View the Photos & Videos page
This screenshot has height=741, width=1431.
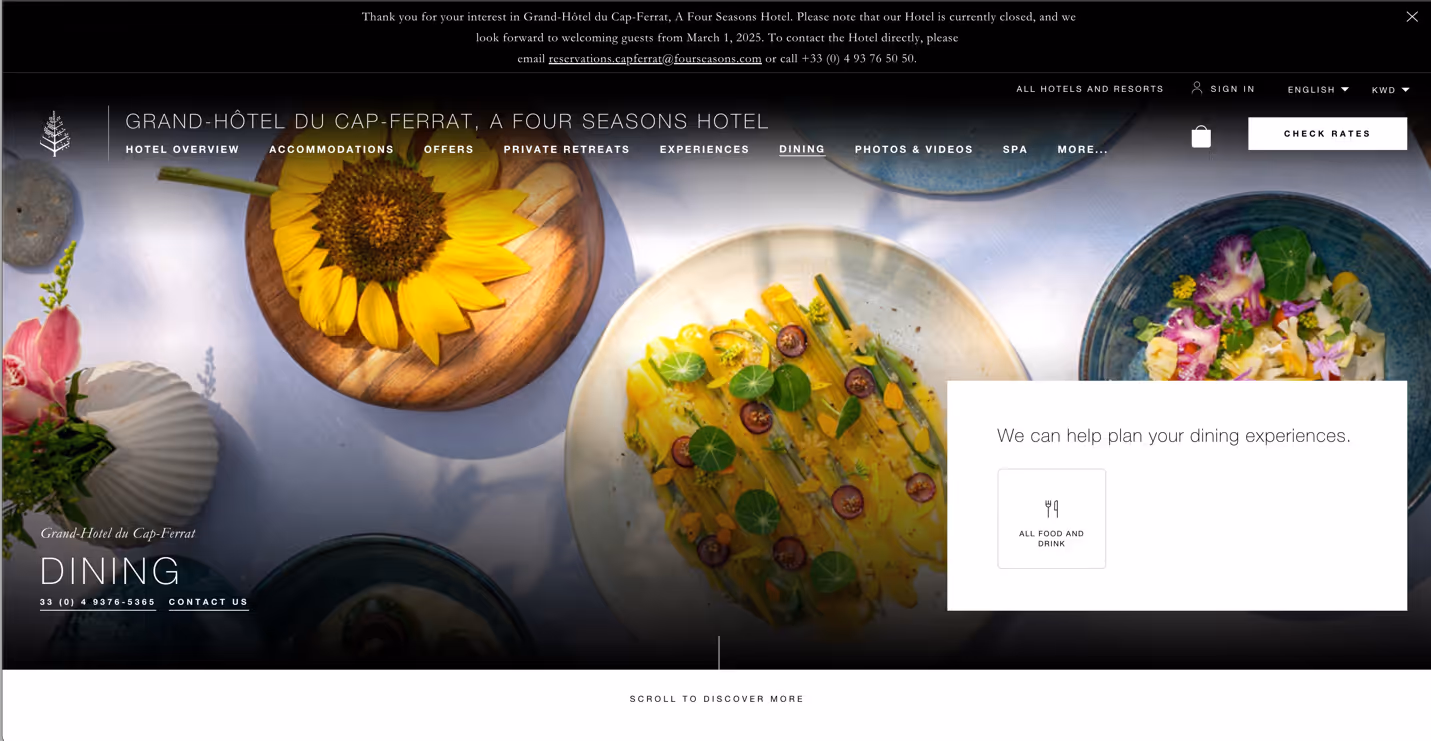(x=913, y=150)
